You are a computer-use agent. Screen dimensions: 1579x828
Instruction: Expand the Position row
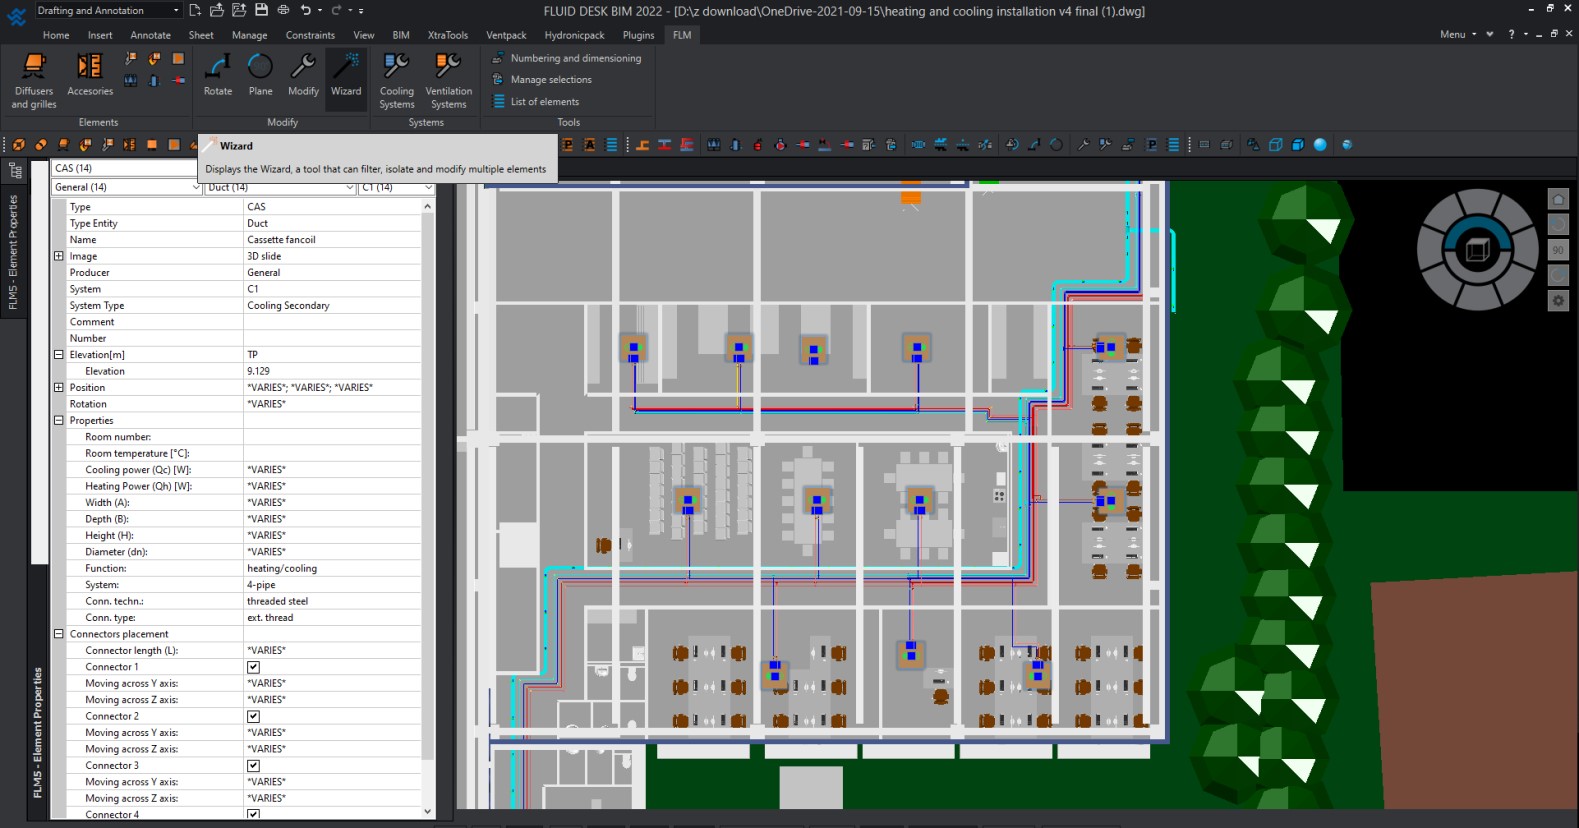pos(59,388)
